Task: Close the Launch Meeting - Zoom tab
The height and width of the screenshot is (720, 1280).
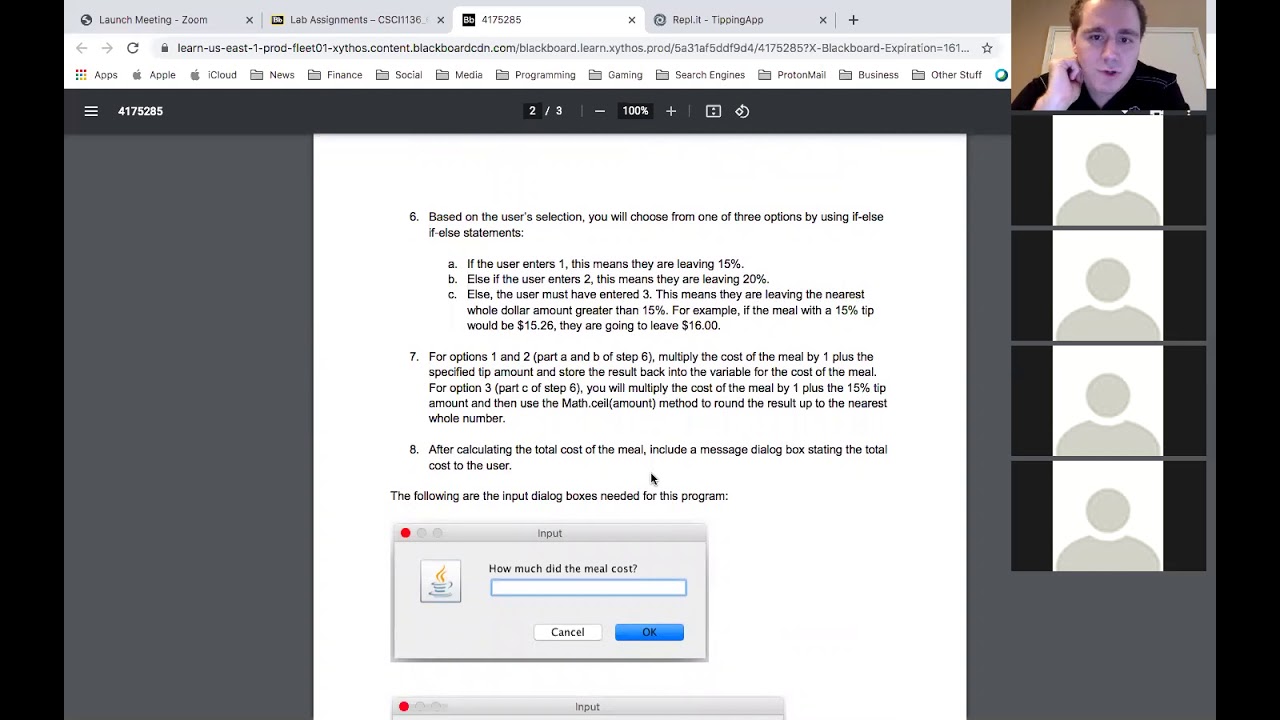Action: point(249,20)
